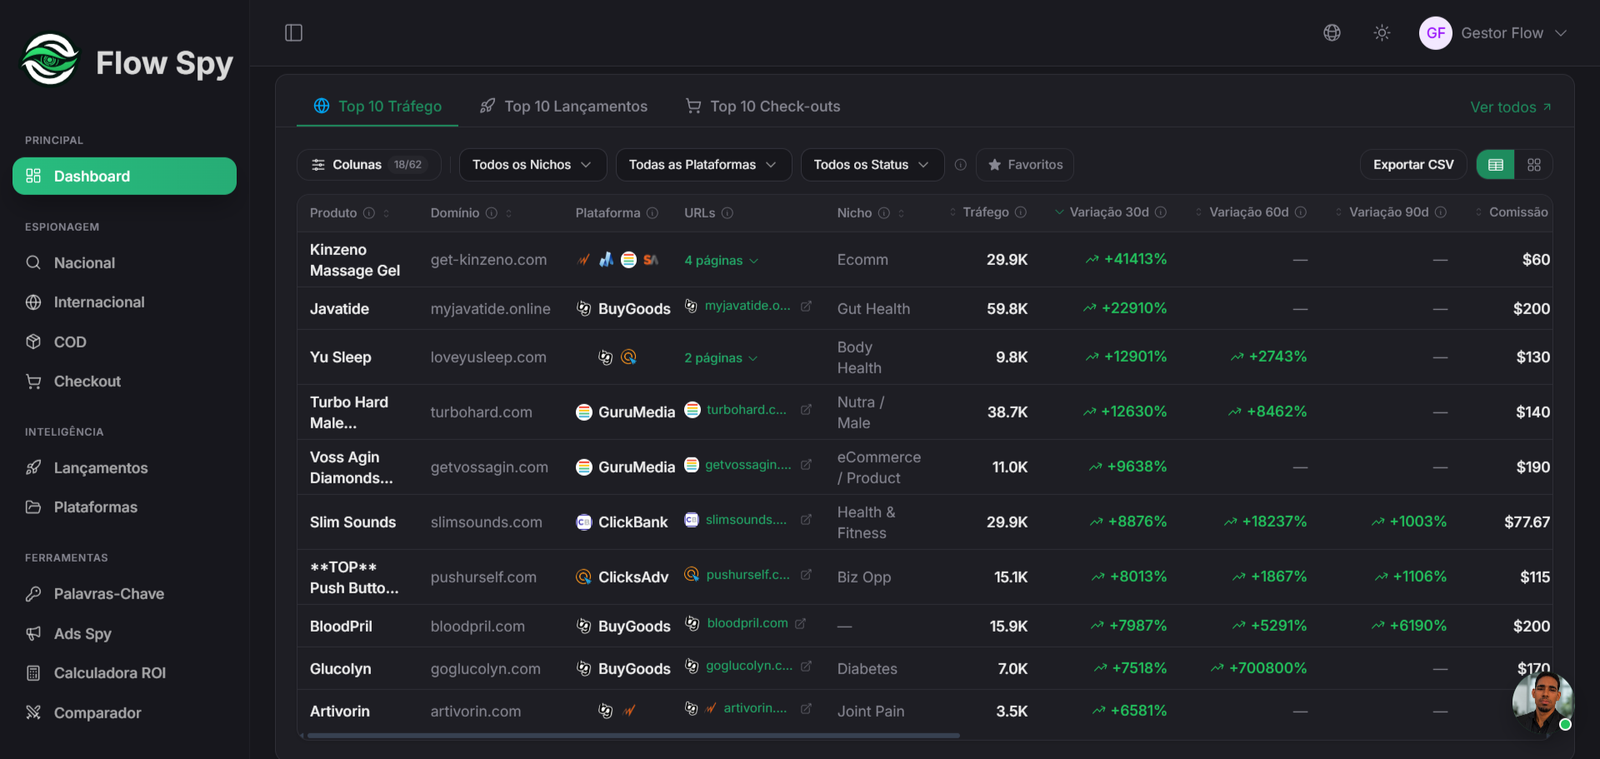
Task: Toggle the Favoritos filter
Action: pos(1025,165)
